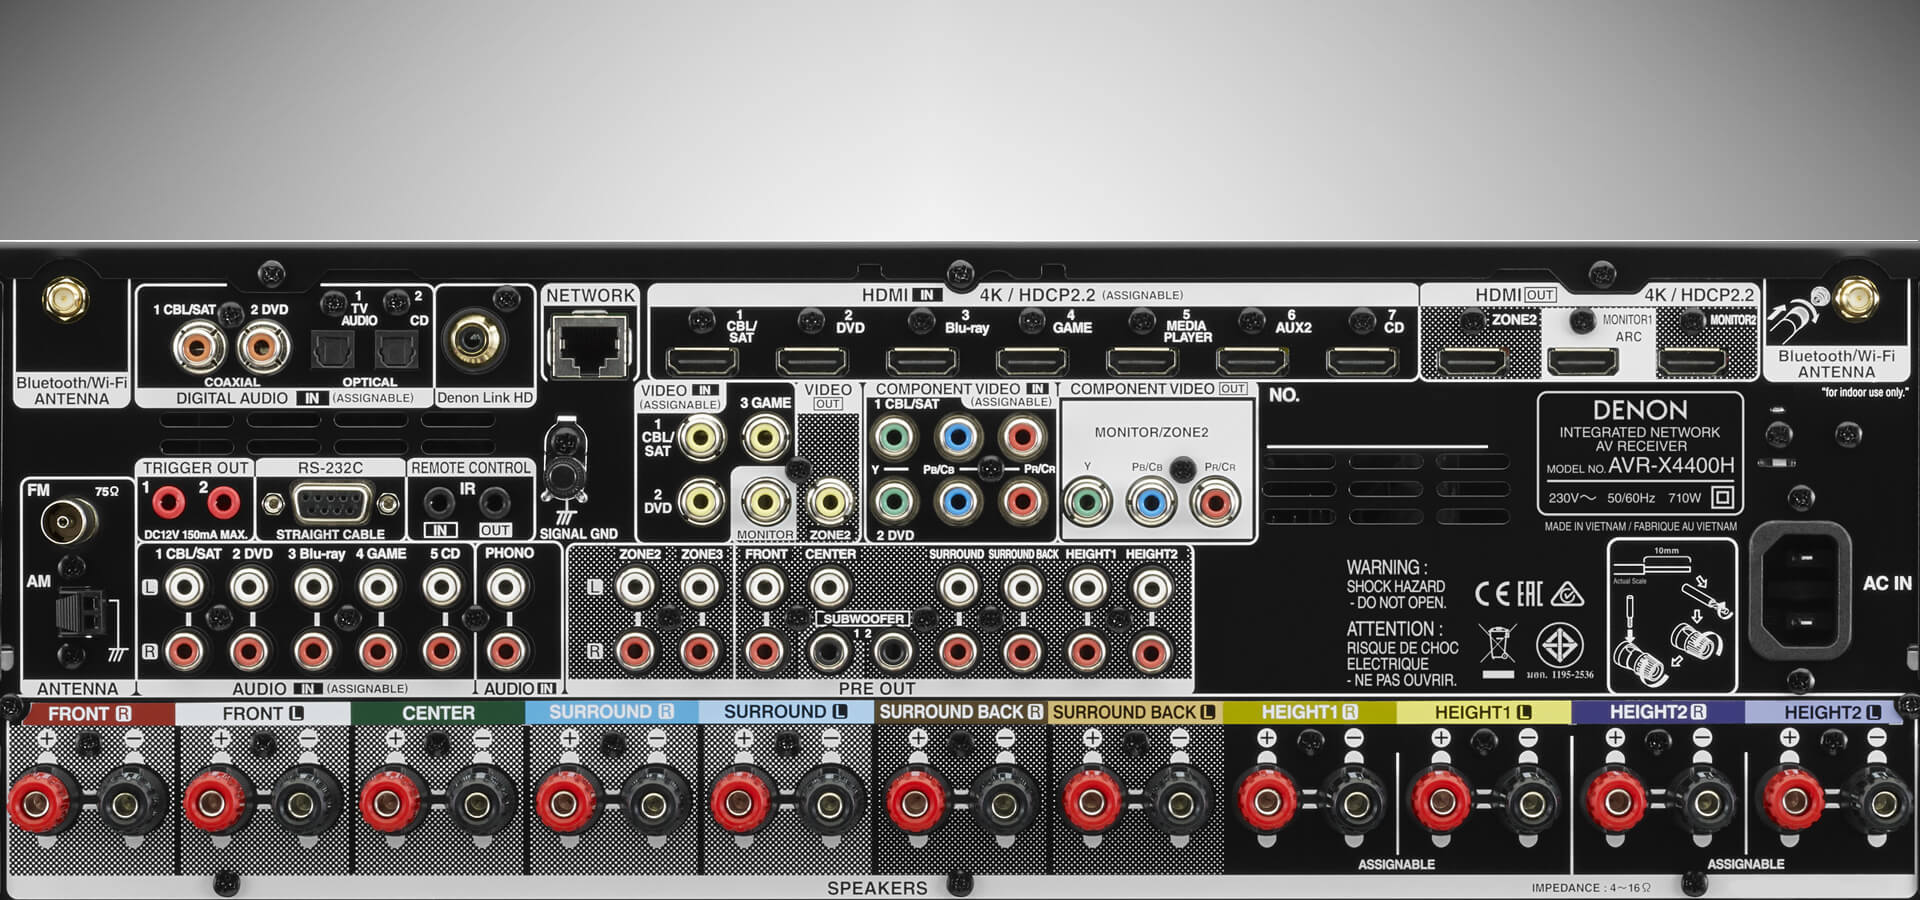Click the WARNING shock hazard text
The width and height of the screenshot is (1920, 900).
pyautogui.click(x=1396, y=585)
